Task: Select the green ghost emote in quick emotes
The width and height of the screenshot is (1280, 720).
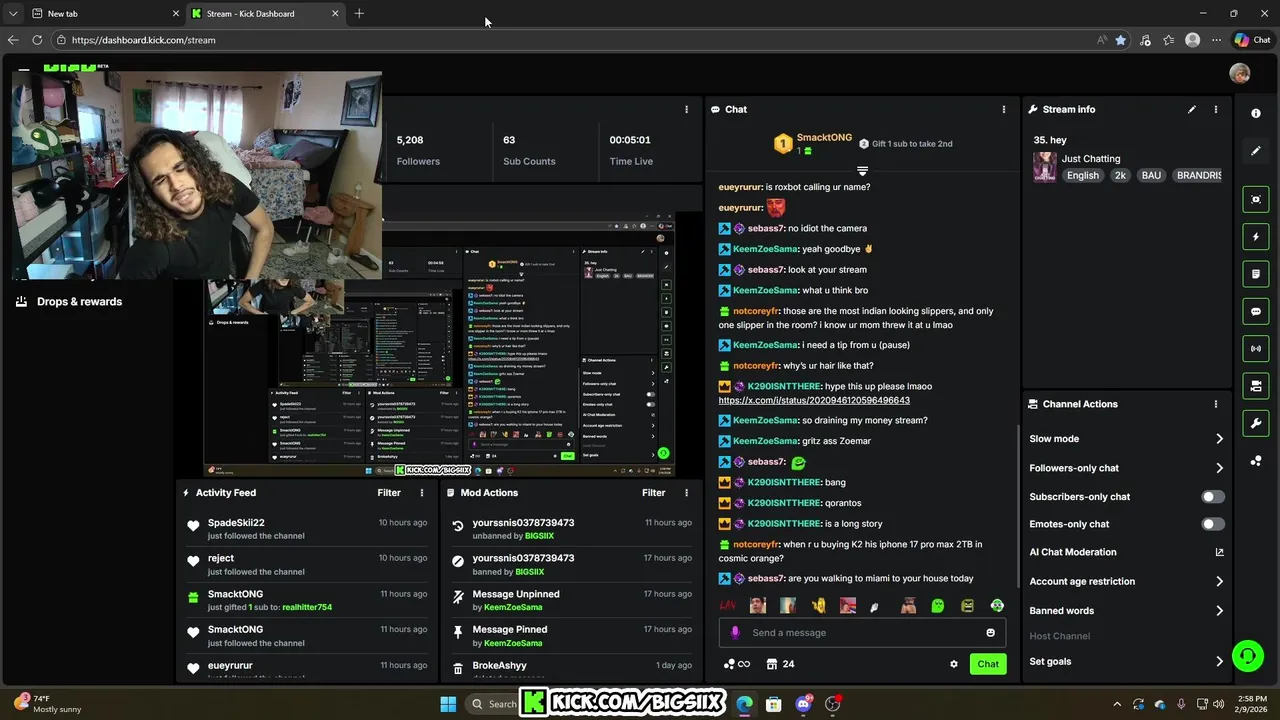Action: coord(937,606)
